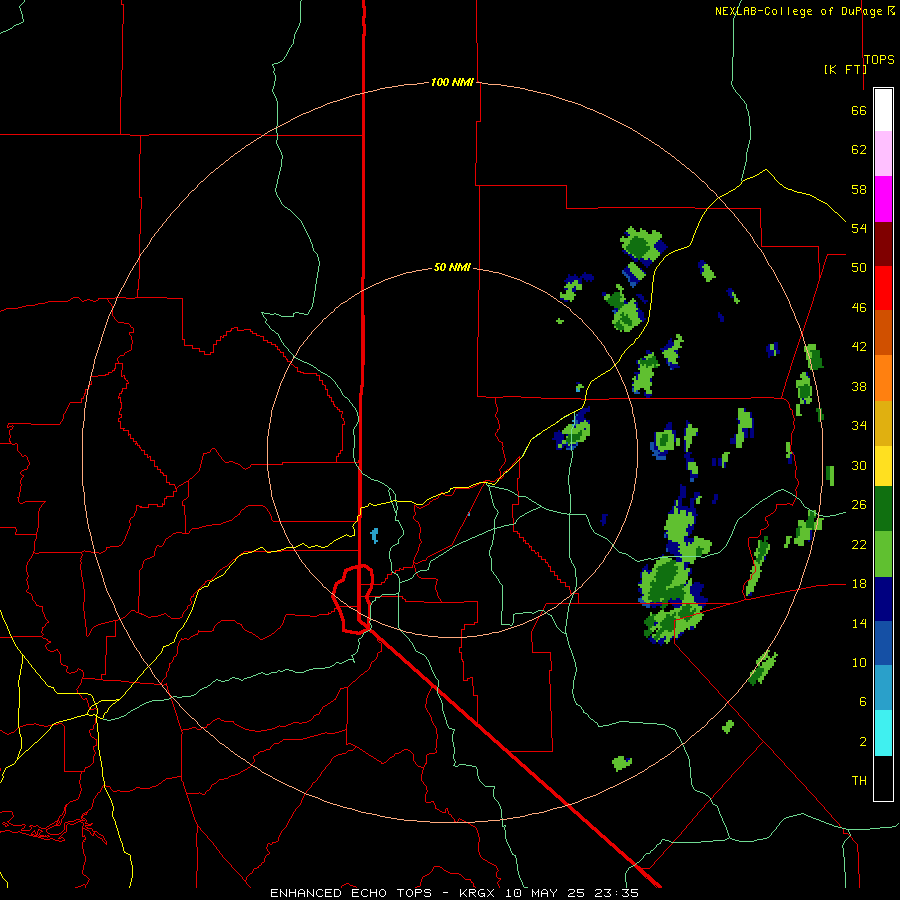Image resolution: width=900 pixels, height=900 pixels.
Task: Click the small light blue echo near radar site
Action: point(375,536)
